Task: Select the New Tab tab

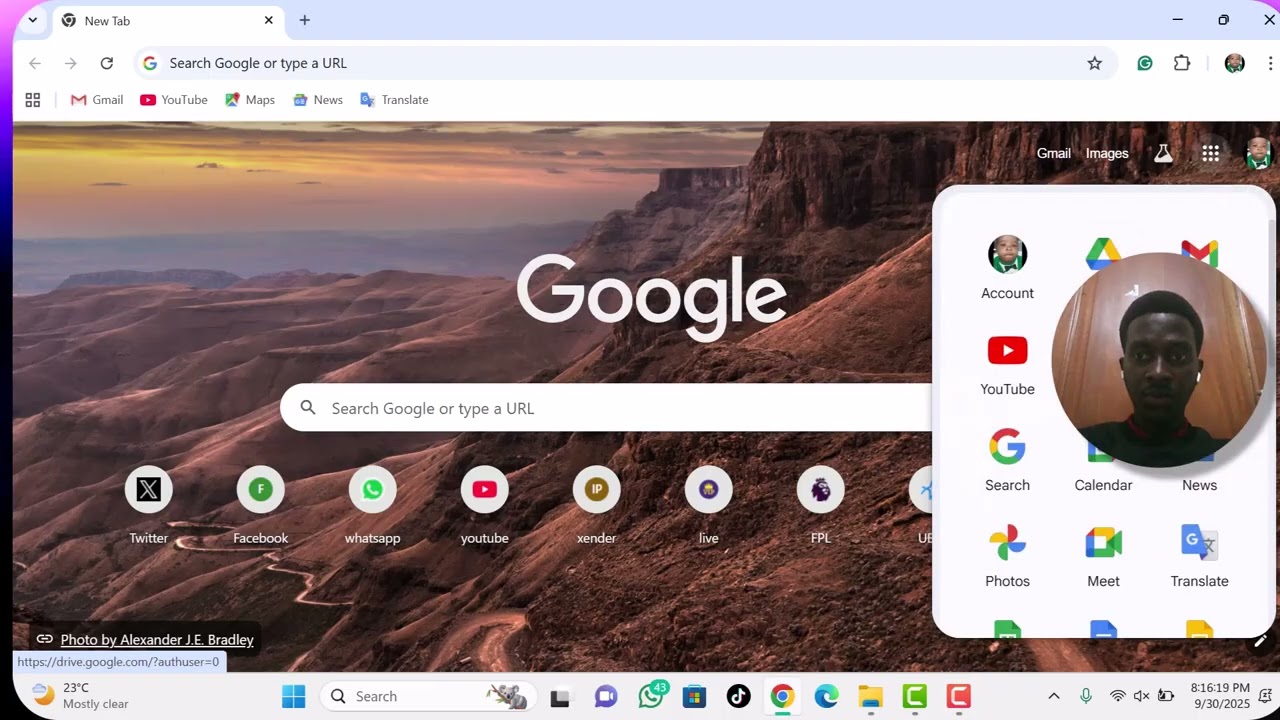Action: click(168, 21)
